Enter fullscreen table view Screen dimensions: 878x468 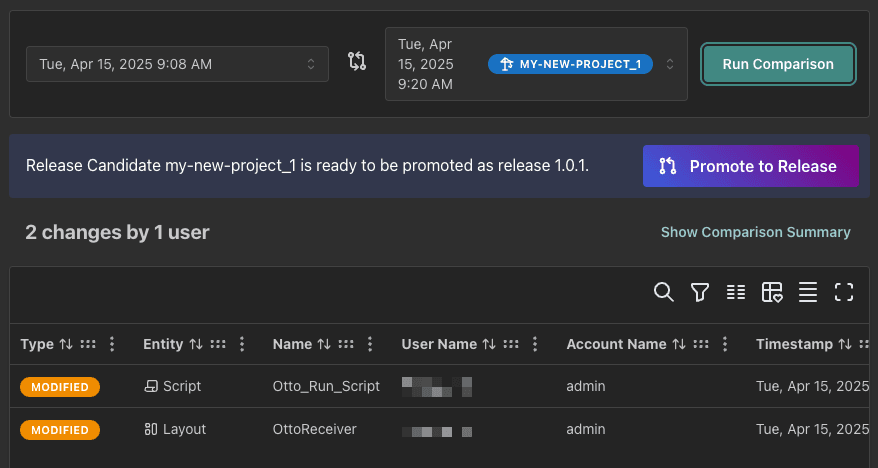point(844,292)
